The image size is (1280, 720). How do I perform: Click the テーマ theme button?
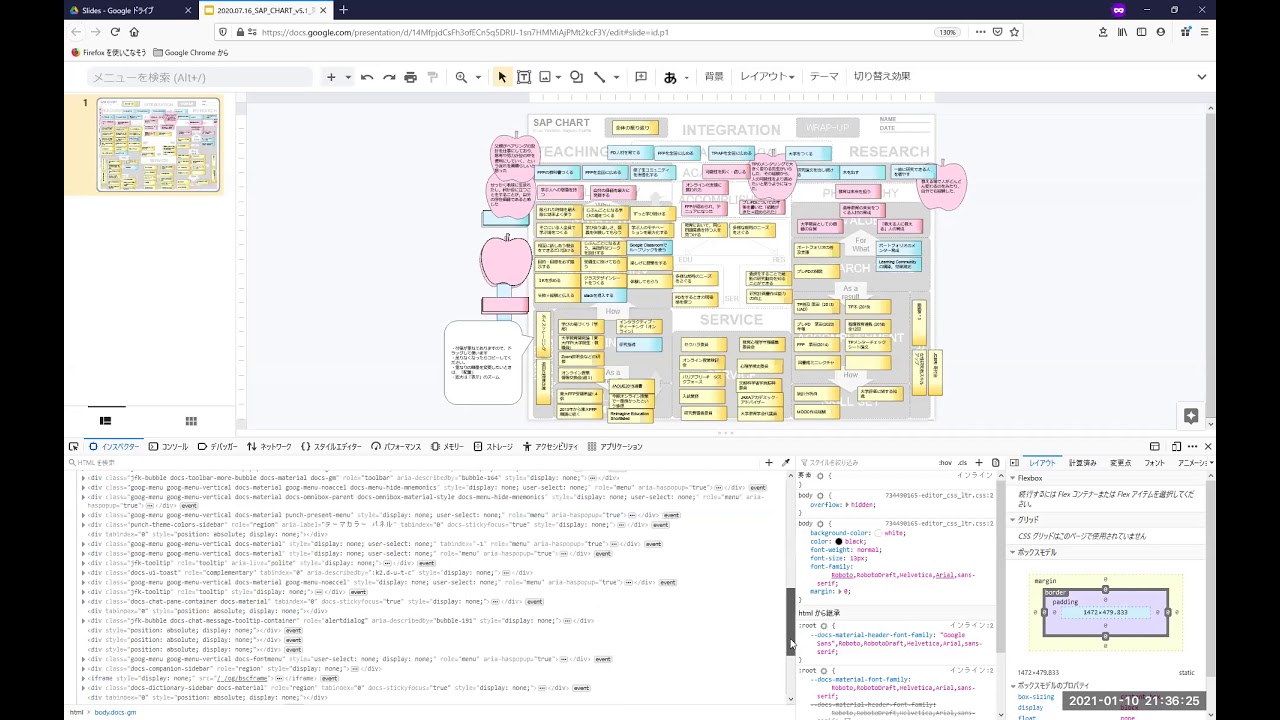click(824, 77)
